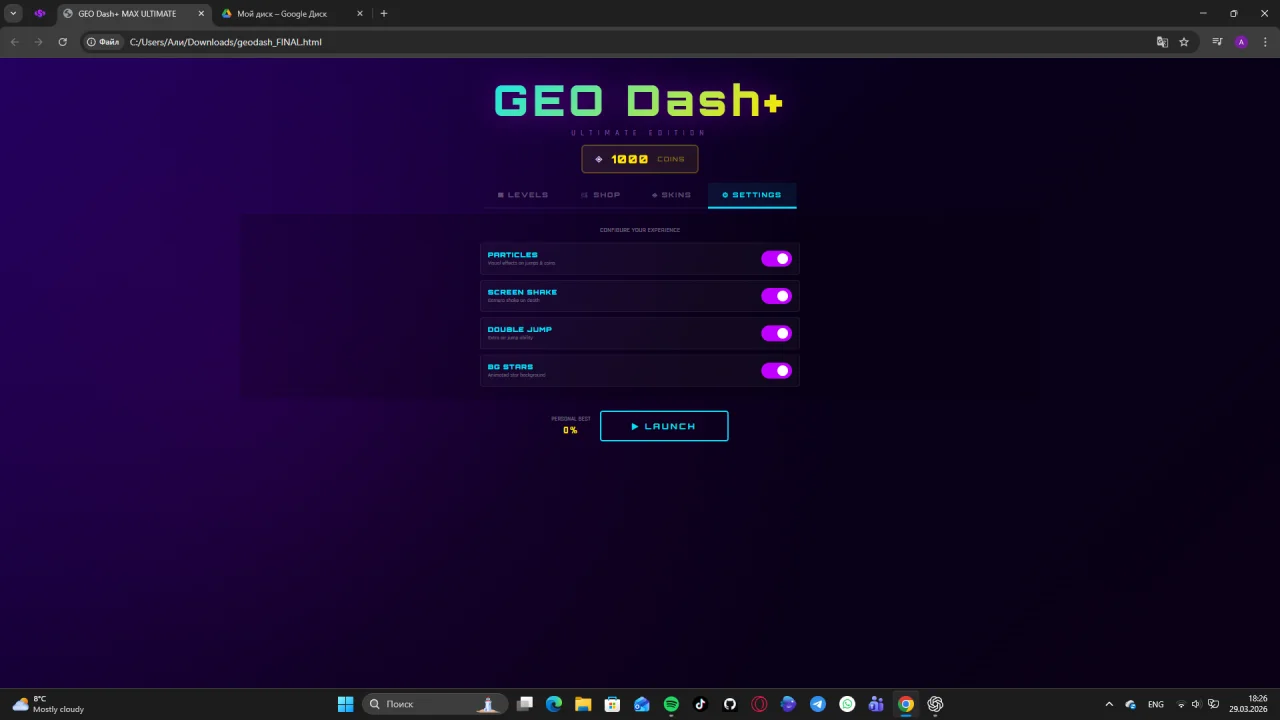Open GitHub Desktop from the taskbar
Viewport: 1280px width, 720px height.
coord(730,704)
